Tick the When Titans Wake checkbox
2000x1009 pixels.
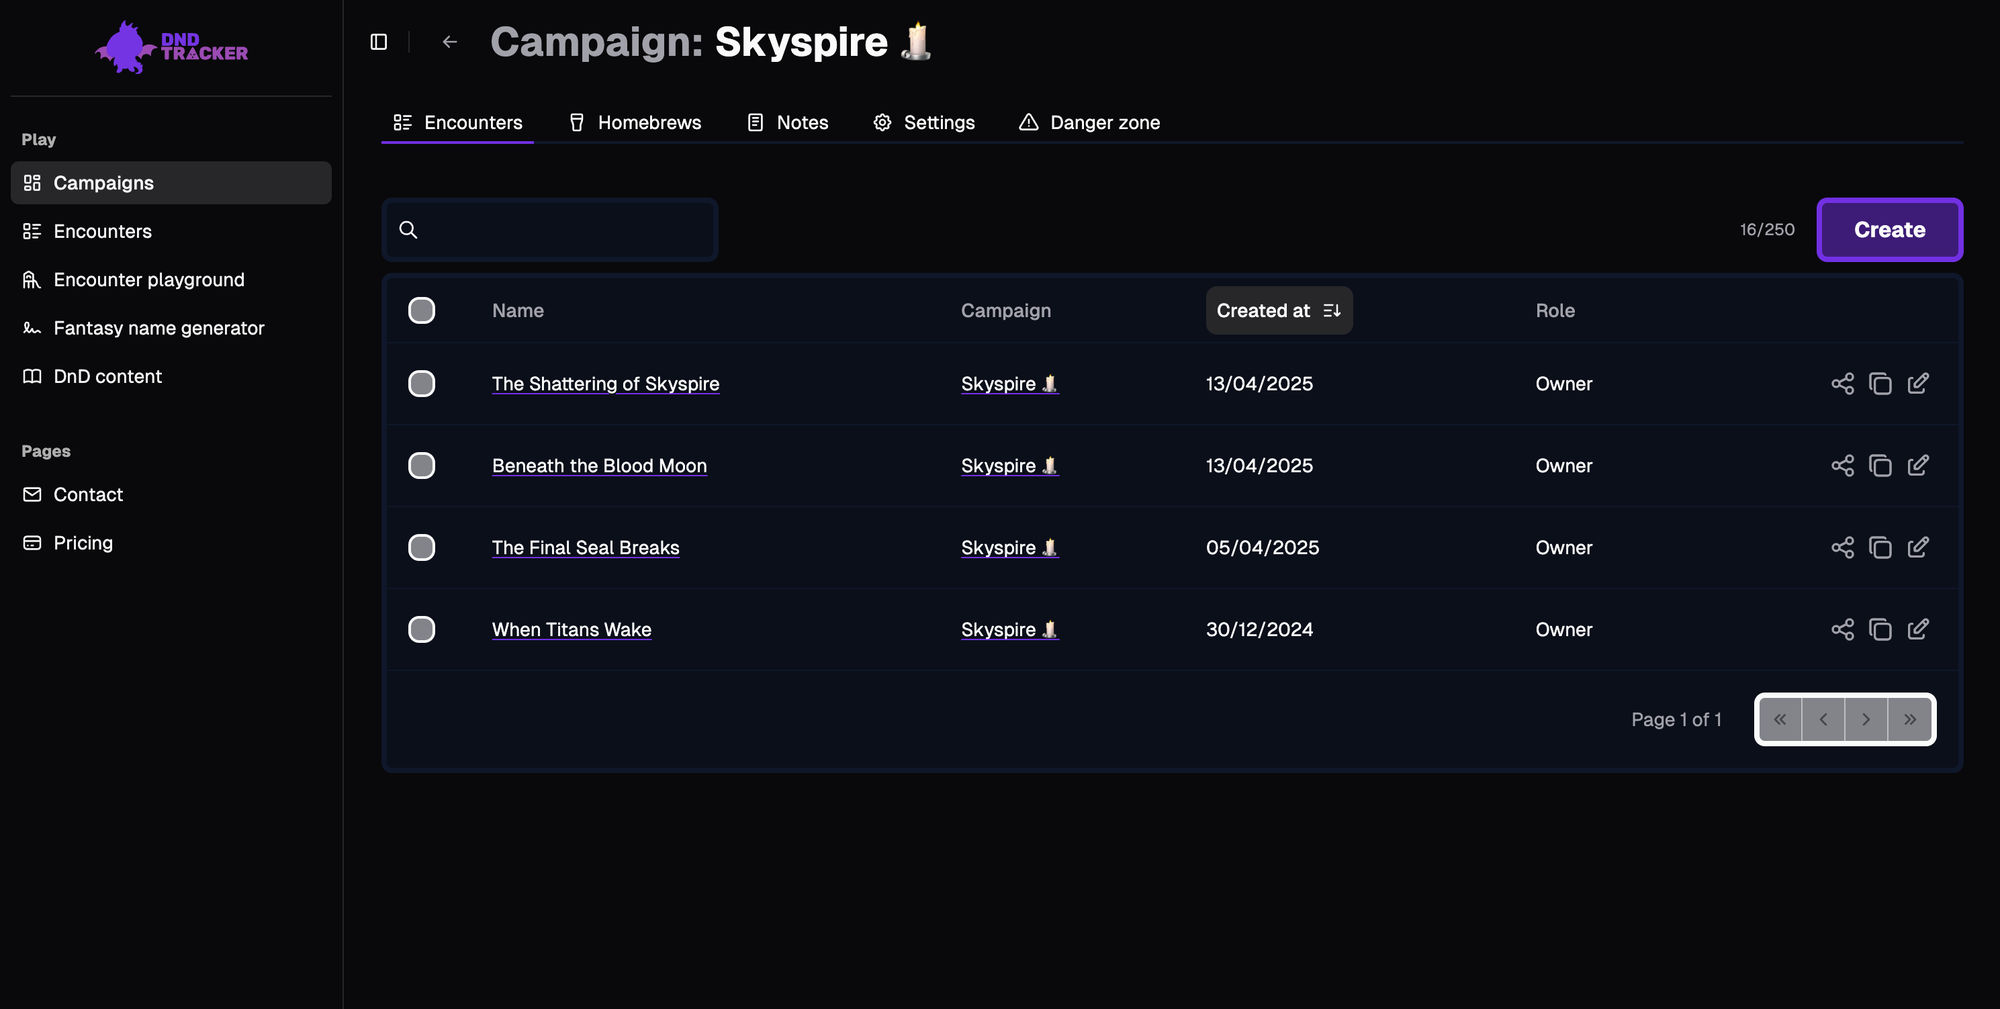click(422, 630)
